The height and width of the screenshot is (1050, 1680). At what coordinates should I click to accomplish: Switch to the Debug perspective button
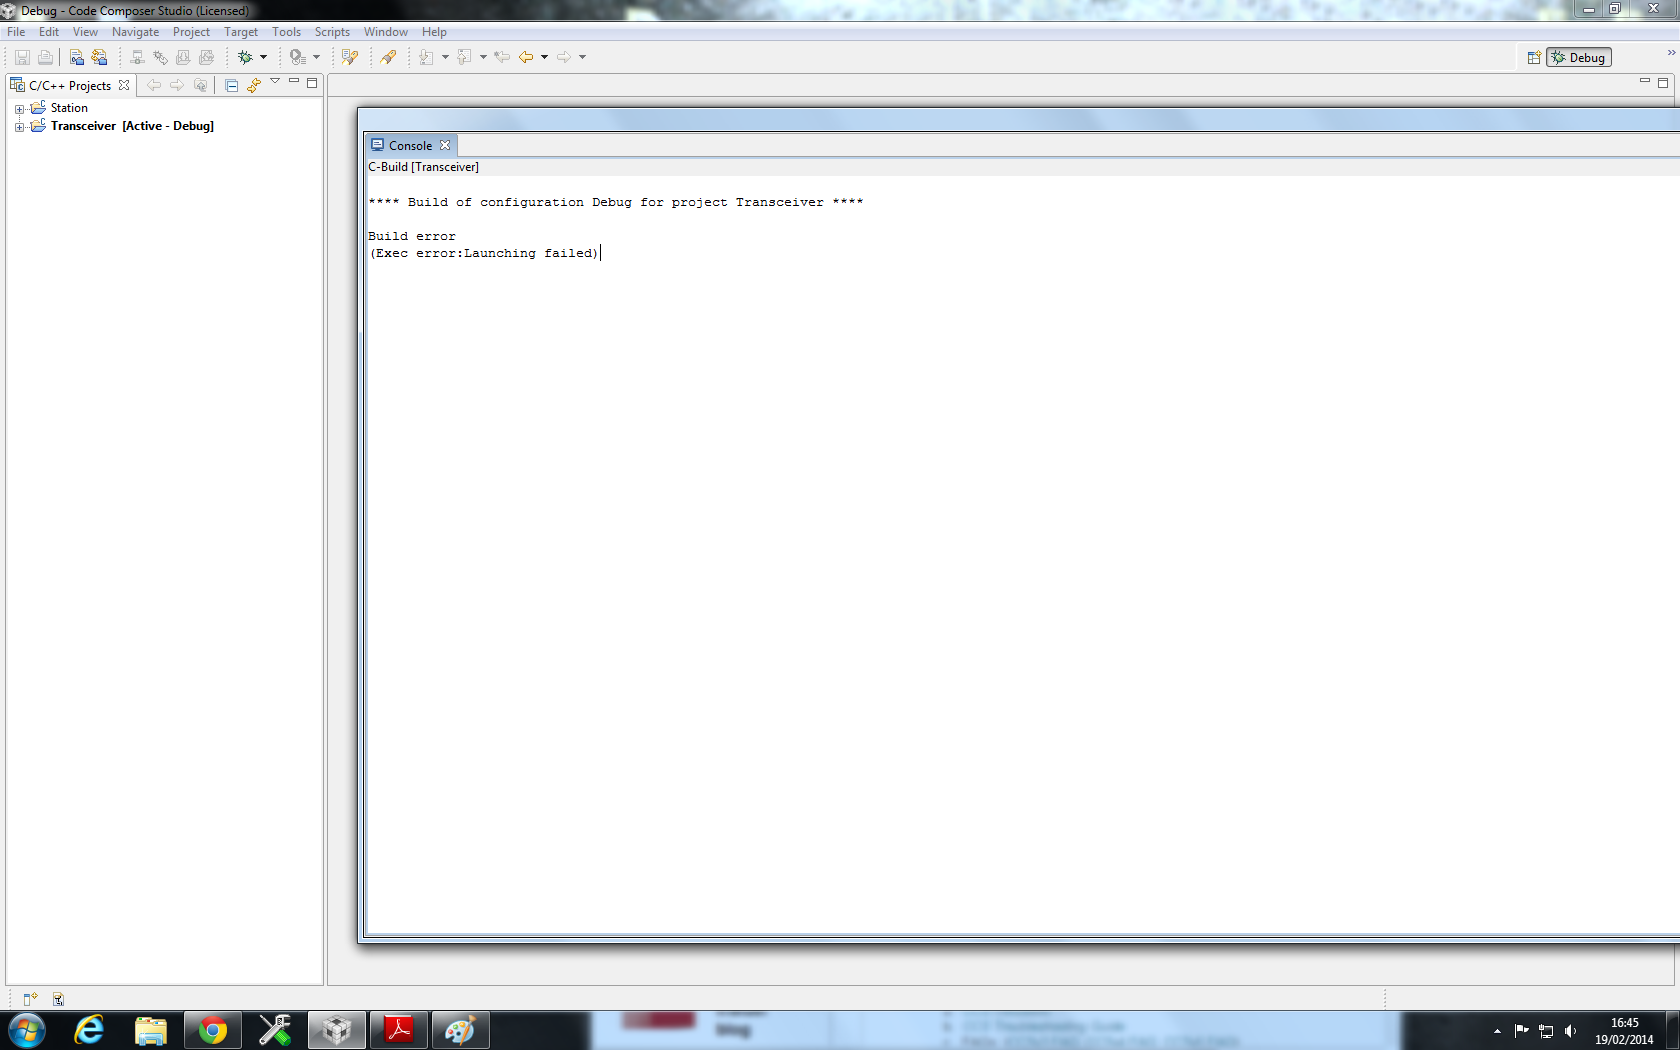(x=1579, y=58)
